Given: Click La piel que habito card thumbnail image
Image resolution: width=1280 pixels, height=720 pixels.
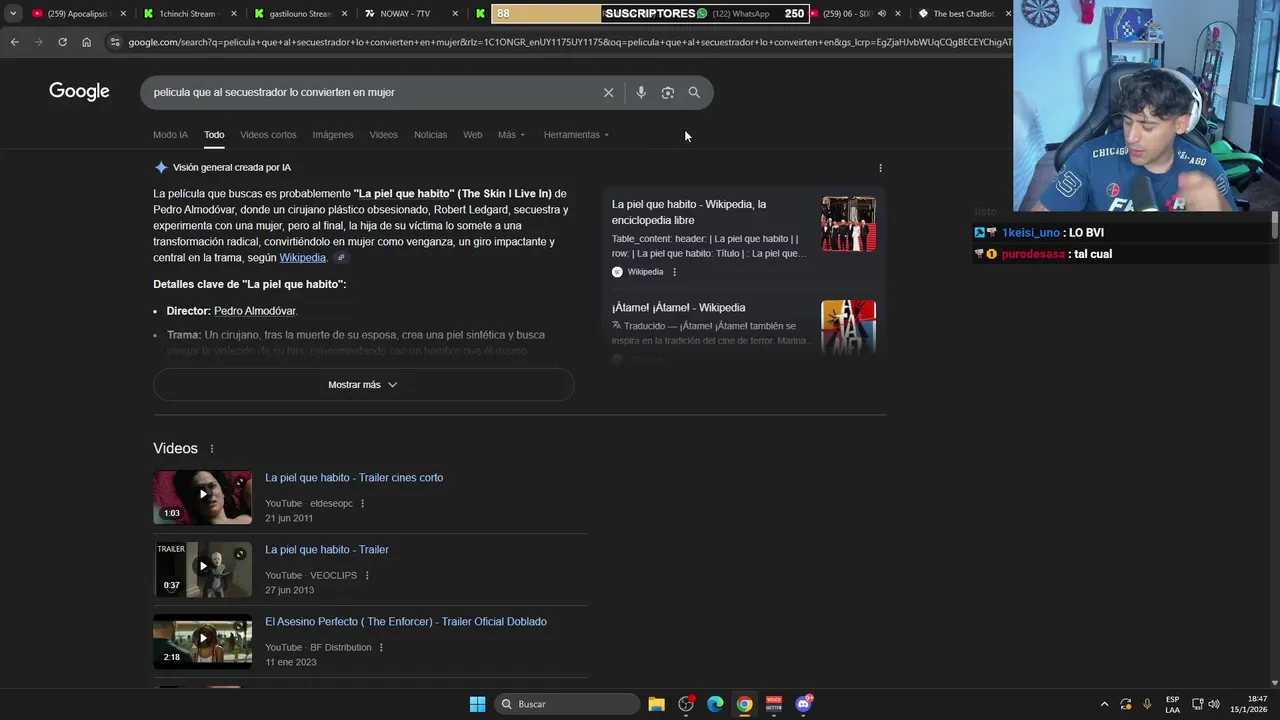Looking at the screenshot, I should pos(848,224).
